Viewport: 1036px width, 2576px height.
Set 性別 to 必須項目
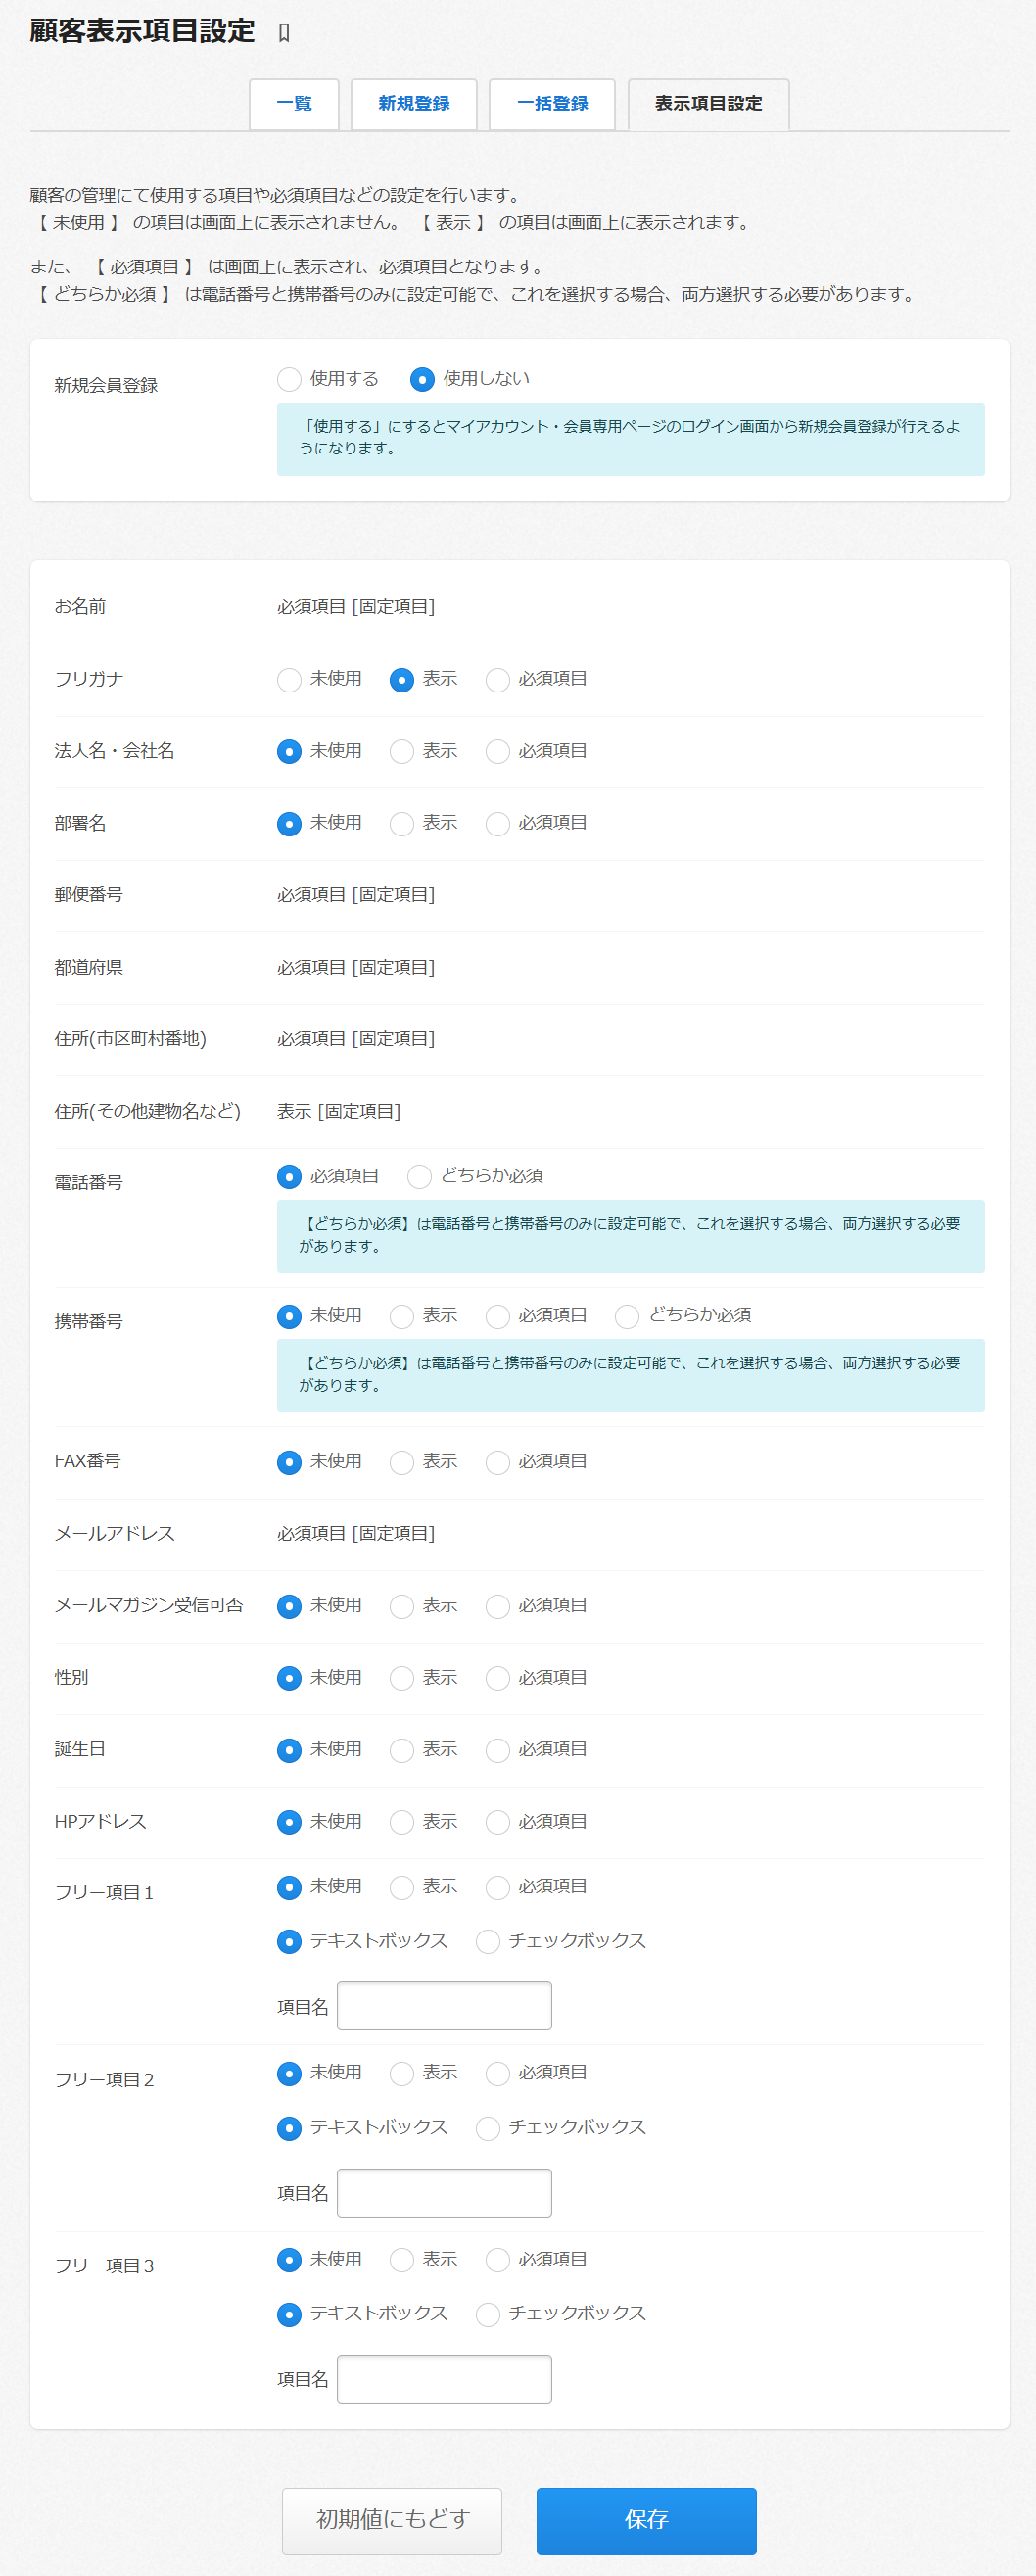click(497, 1678)
